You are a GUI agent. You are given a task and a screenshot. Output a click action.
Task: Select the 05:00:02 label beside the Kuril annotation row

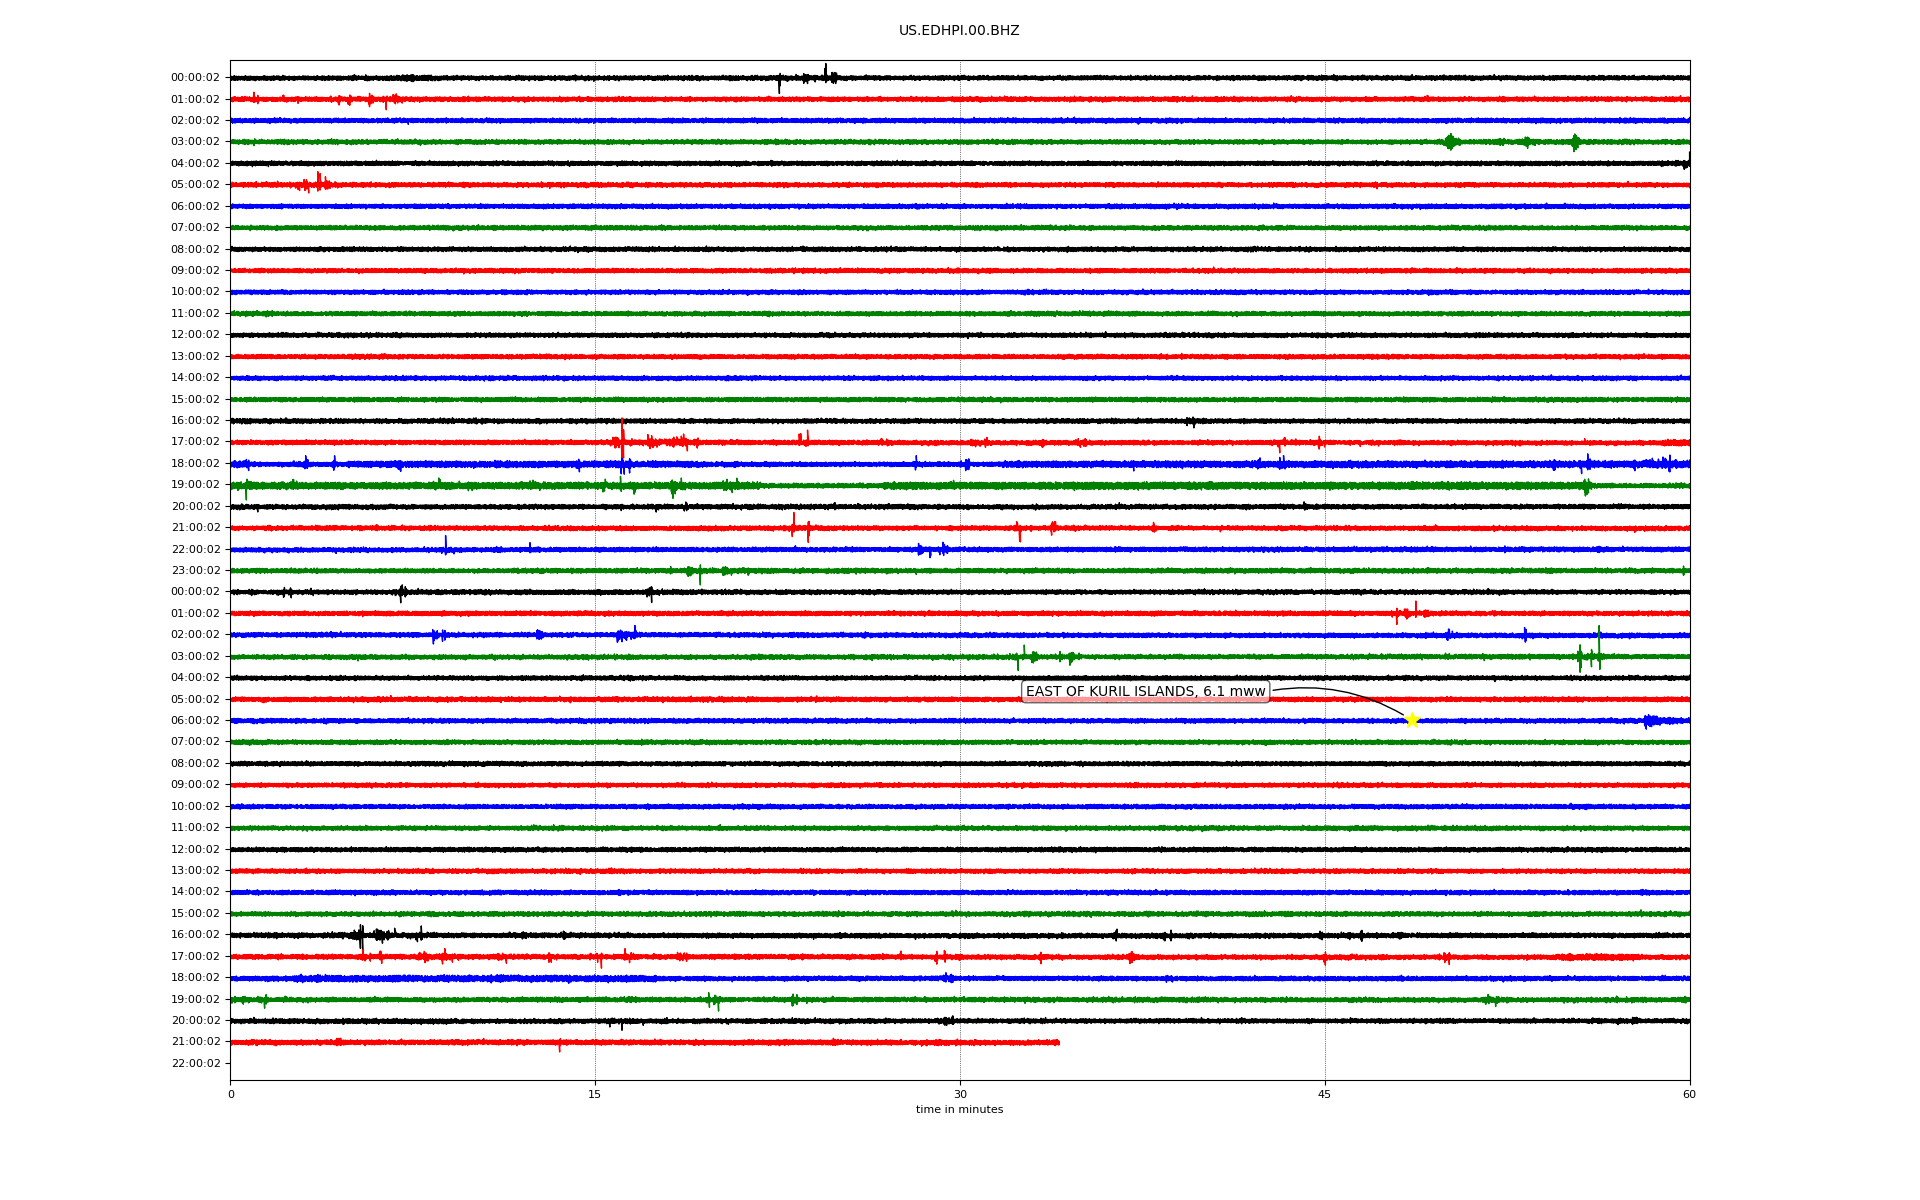[x=195, y=700]
